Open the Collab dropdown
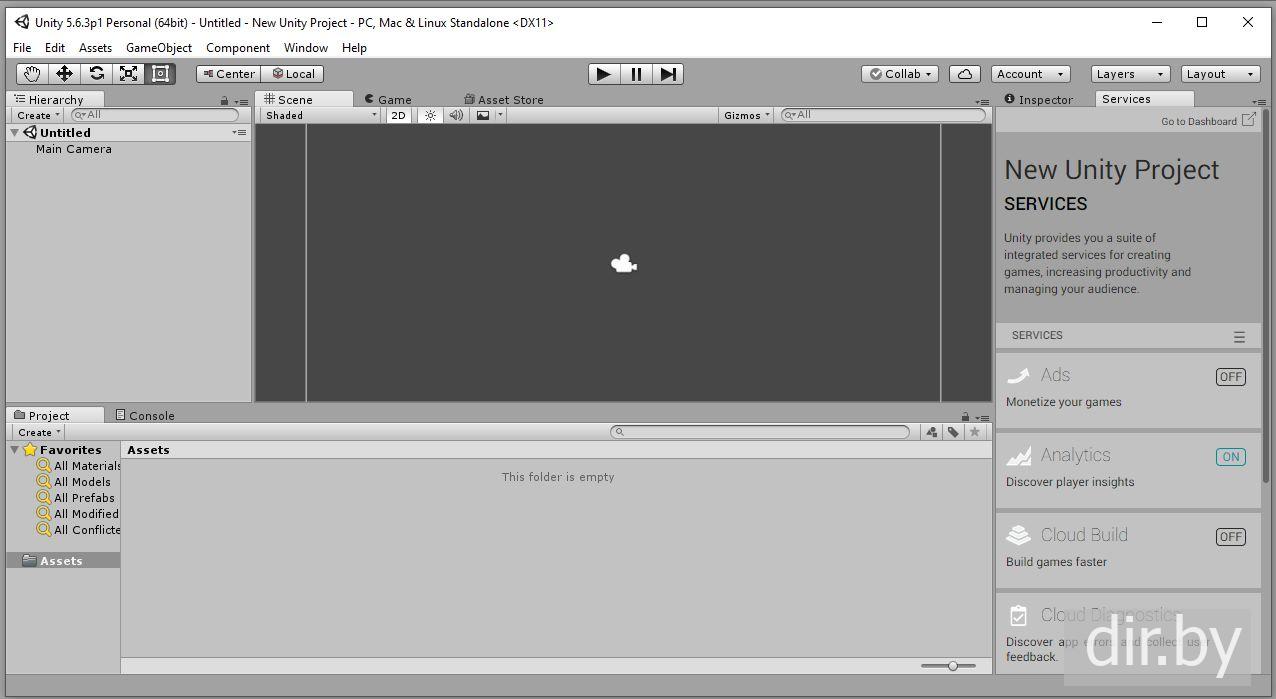The height and width of the screenshot is (699, 1276). click(x=900, y=74)
